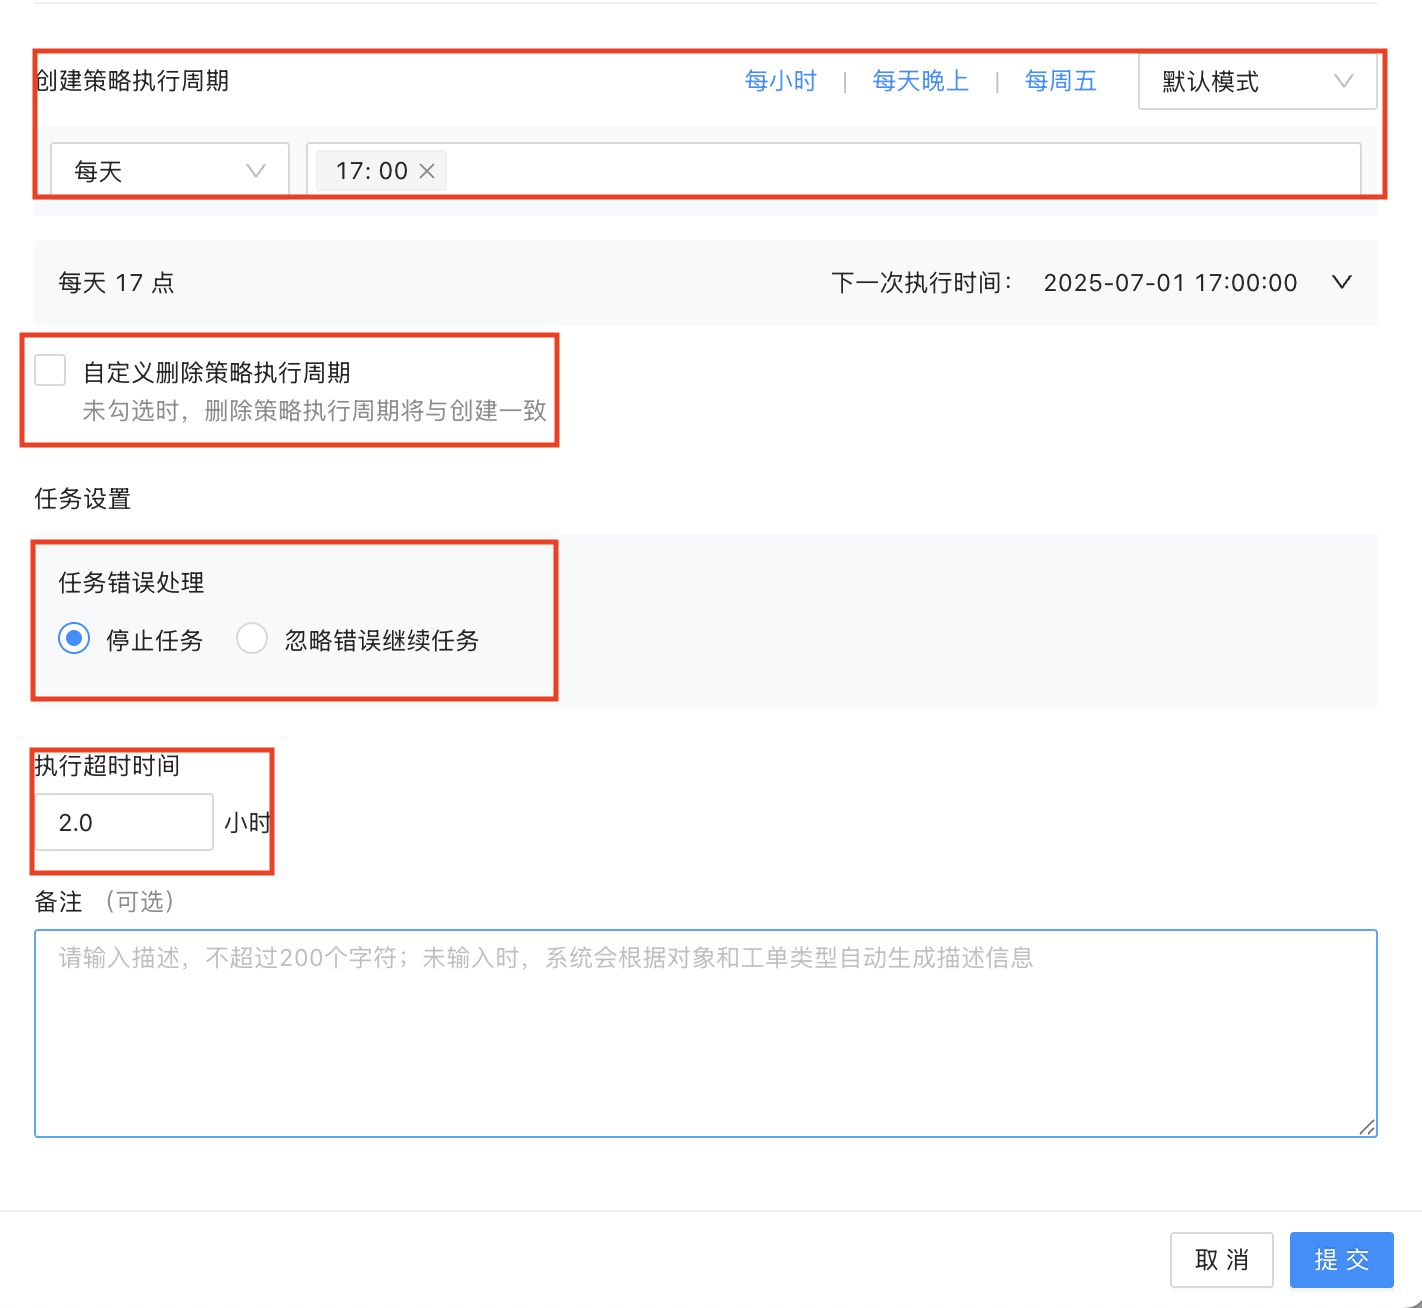Click the 每小时 quick preset link

780,81
